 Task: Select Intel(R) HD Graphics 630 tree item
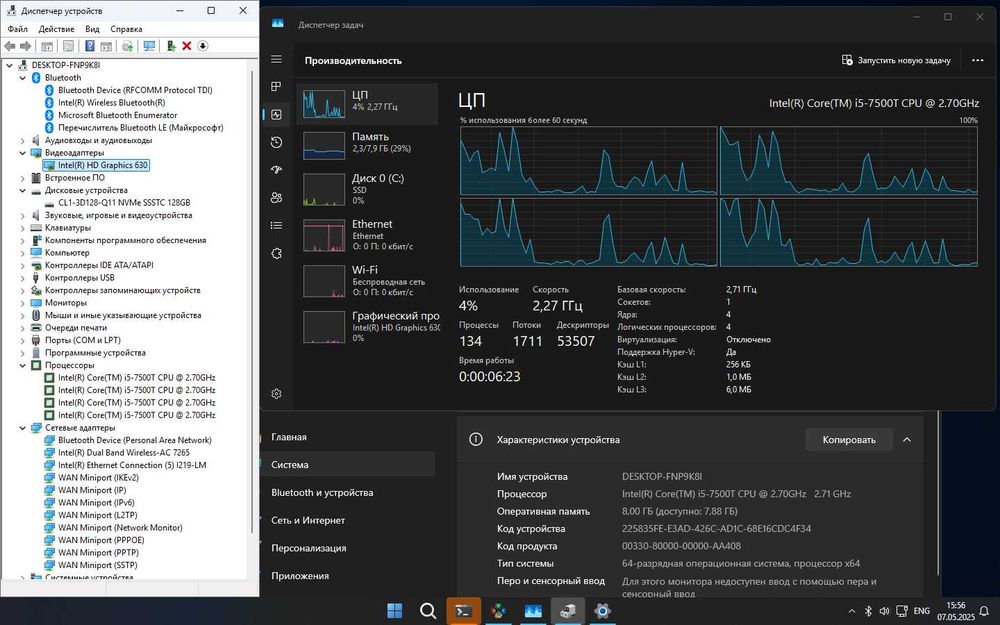click(x=103, y=165)
